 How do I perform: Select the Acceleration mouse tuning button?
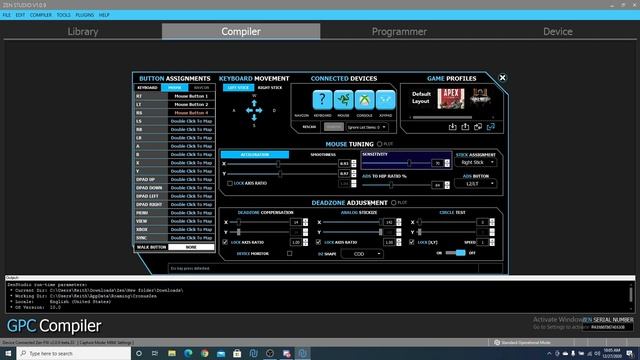point(255,155)
